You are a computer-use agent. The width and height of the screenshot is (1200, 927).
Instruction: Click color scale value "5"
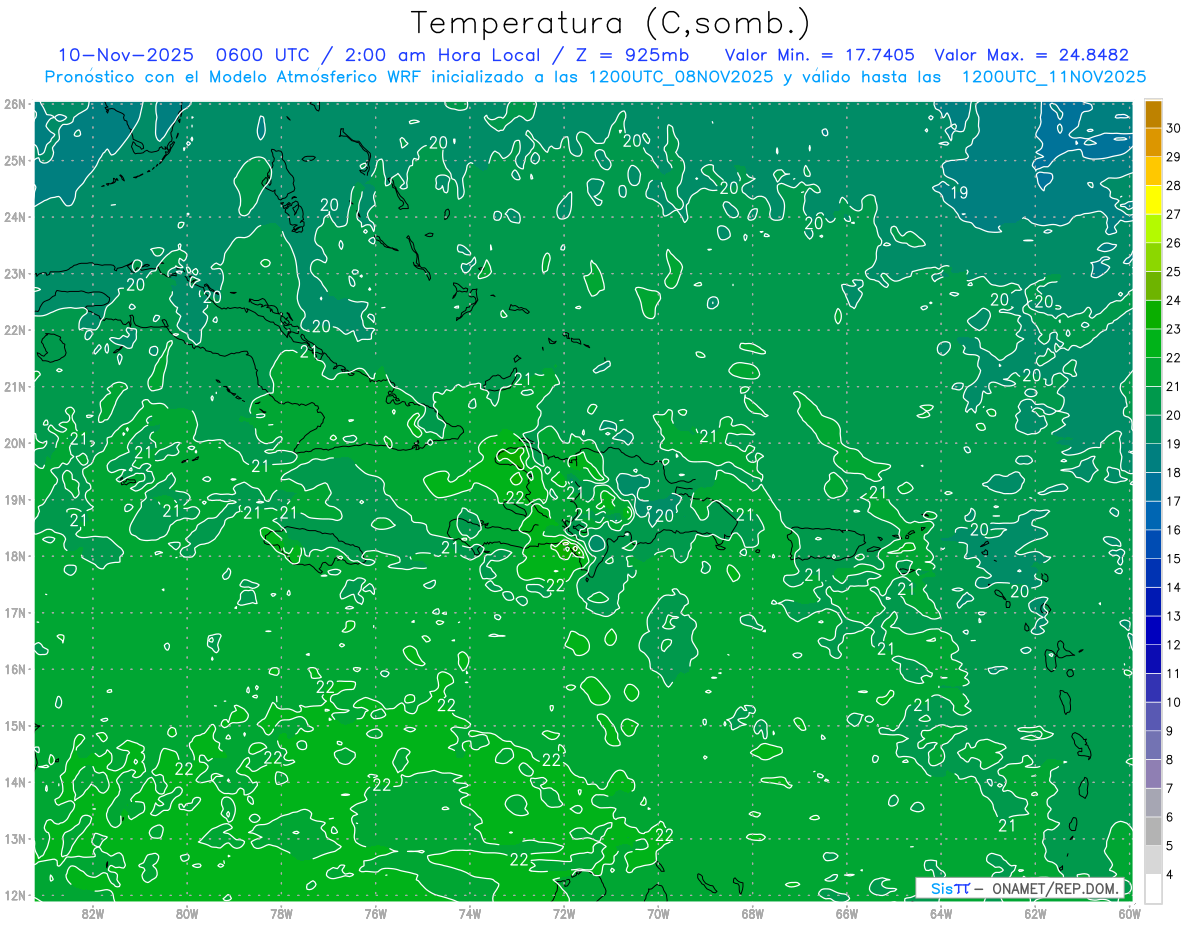point(1171,846)
